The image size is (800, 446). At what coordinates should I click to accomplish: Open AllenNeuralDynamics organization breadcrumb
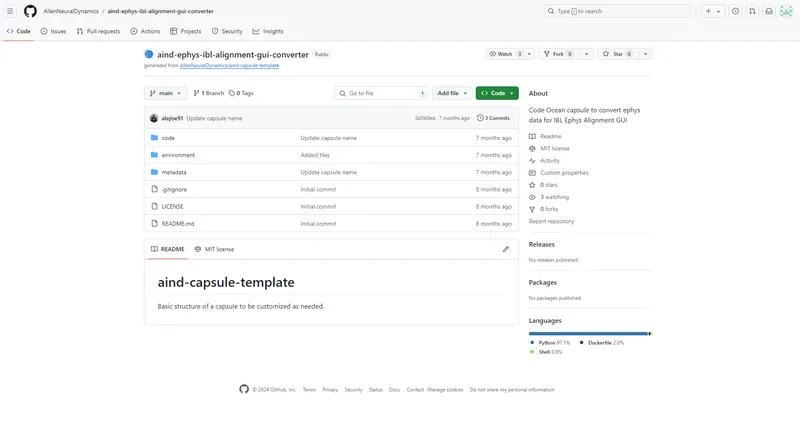[71, 11]
